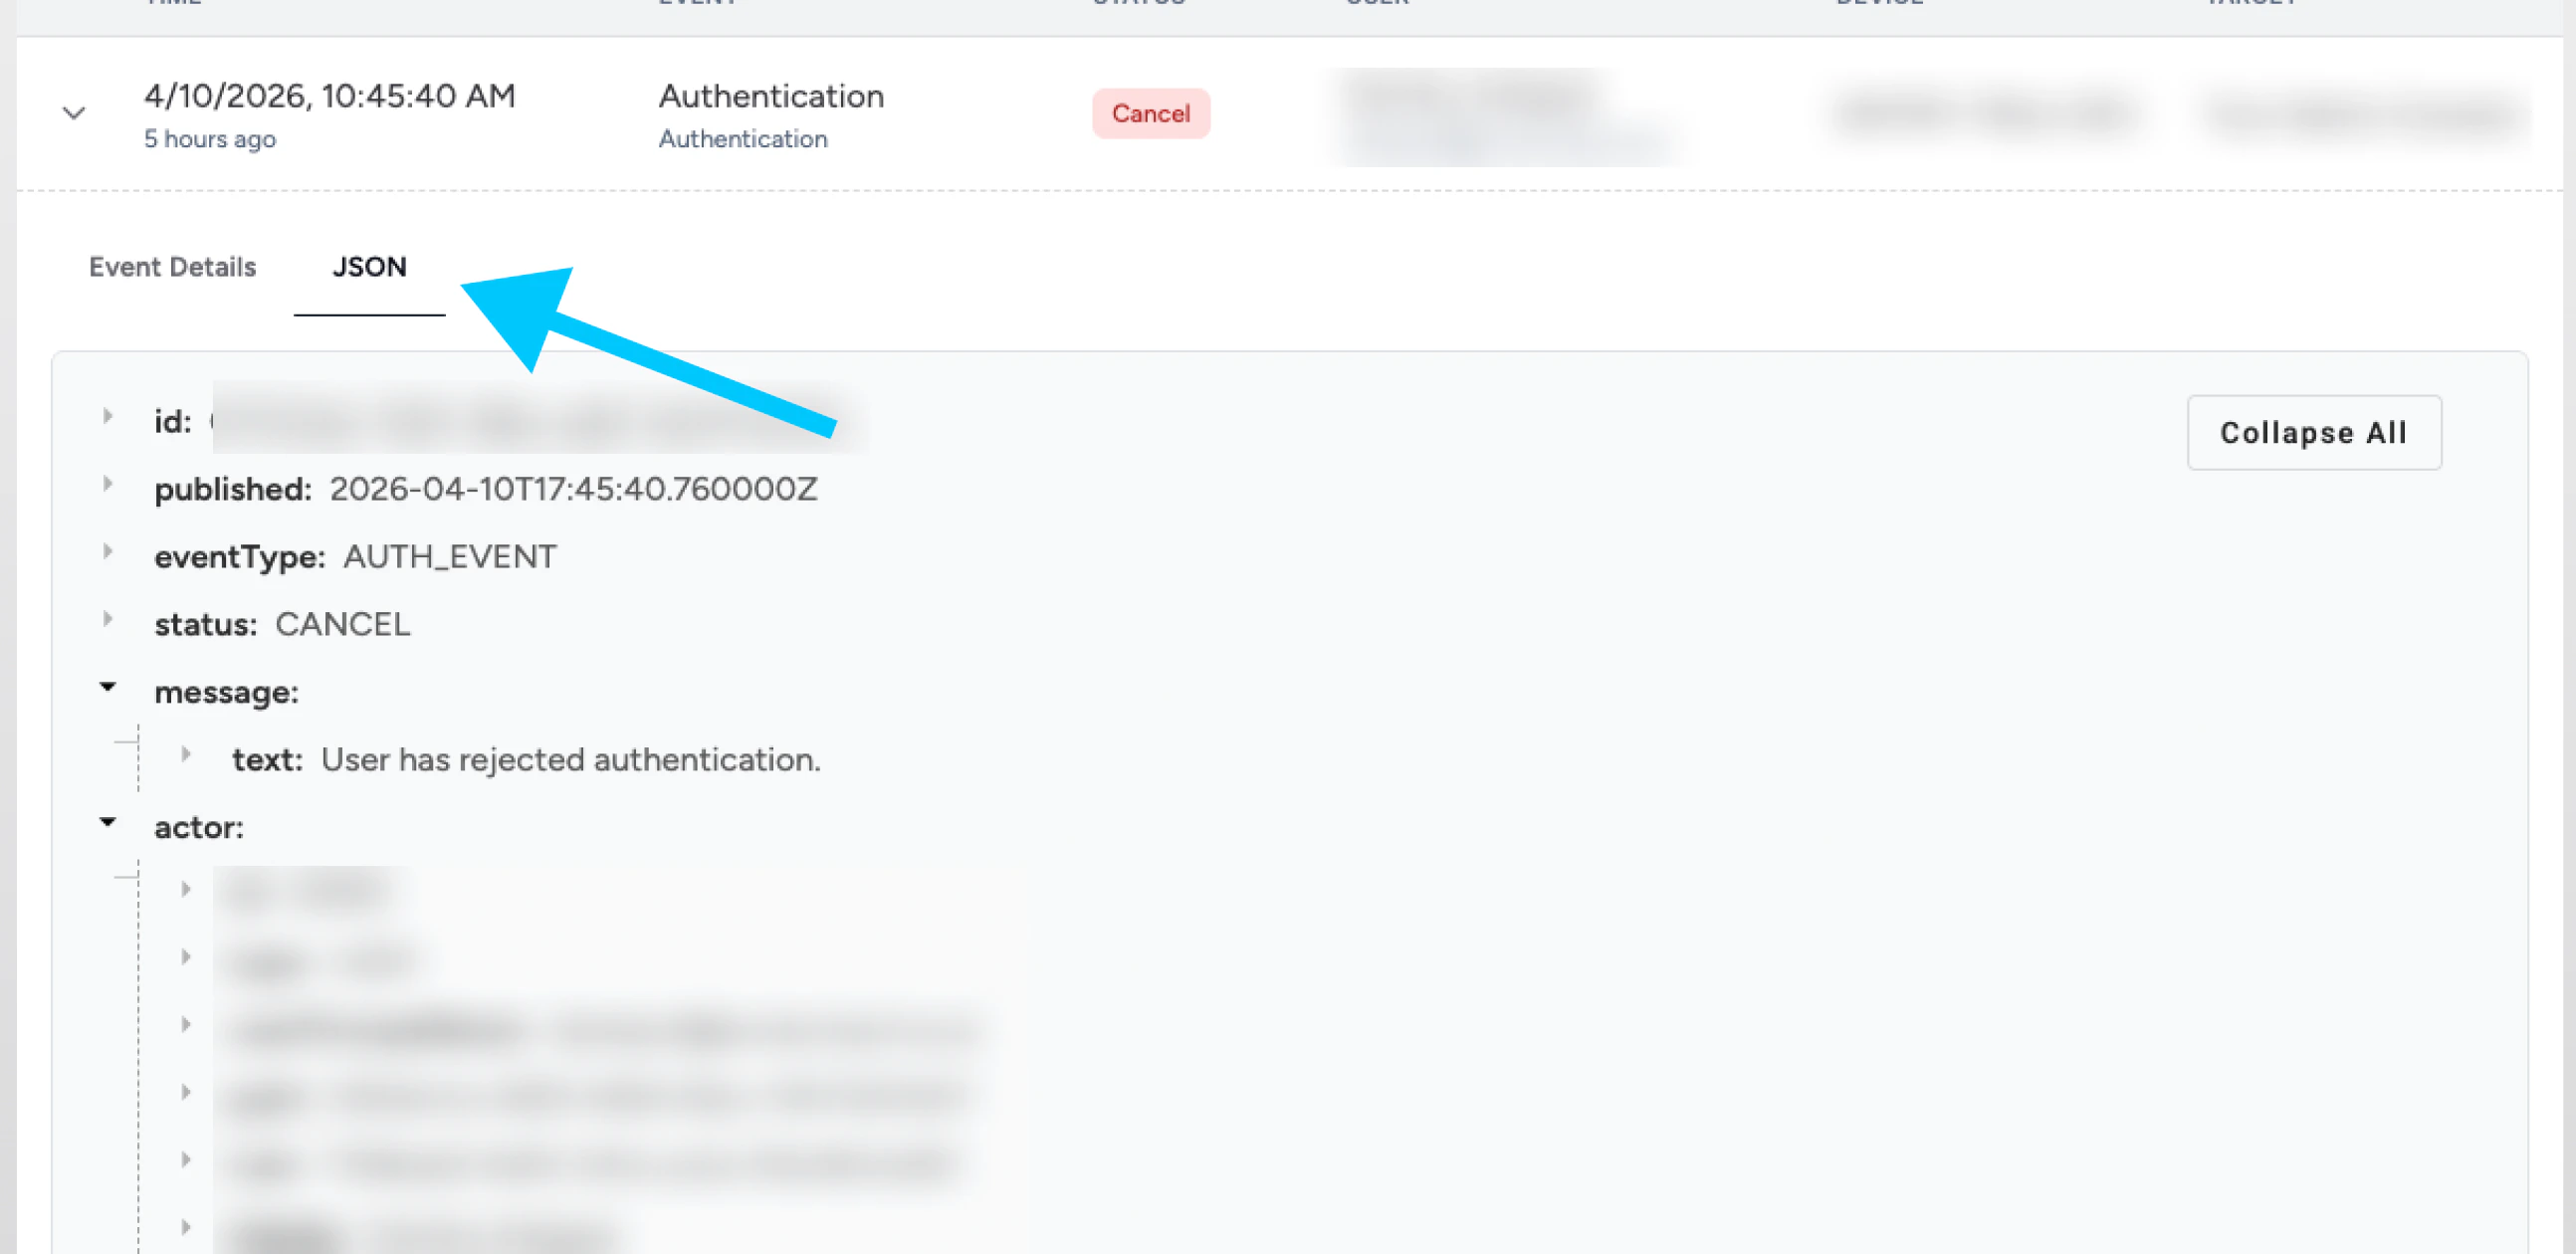Expand the text field arrow
Image resolution: width=2576 pixels, height=1254 pixels.
(186, 754)
